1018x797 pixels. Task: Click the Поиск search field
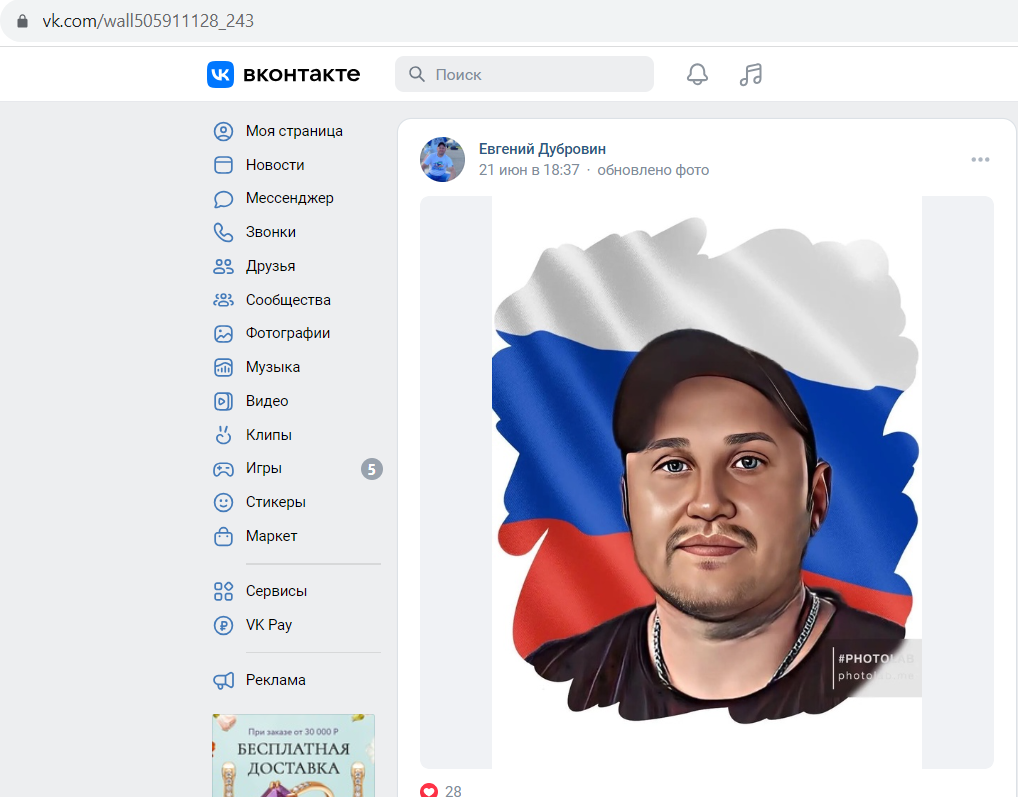click(524, 74)
